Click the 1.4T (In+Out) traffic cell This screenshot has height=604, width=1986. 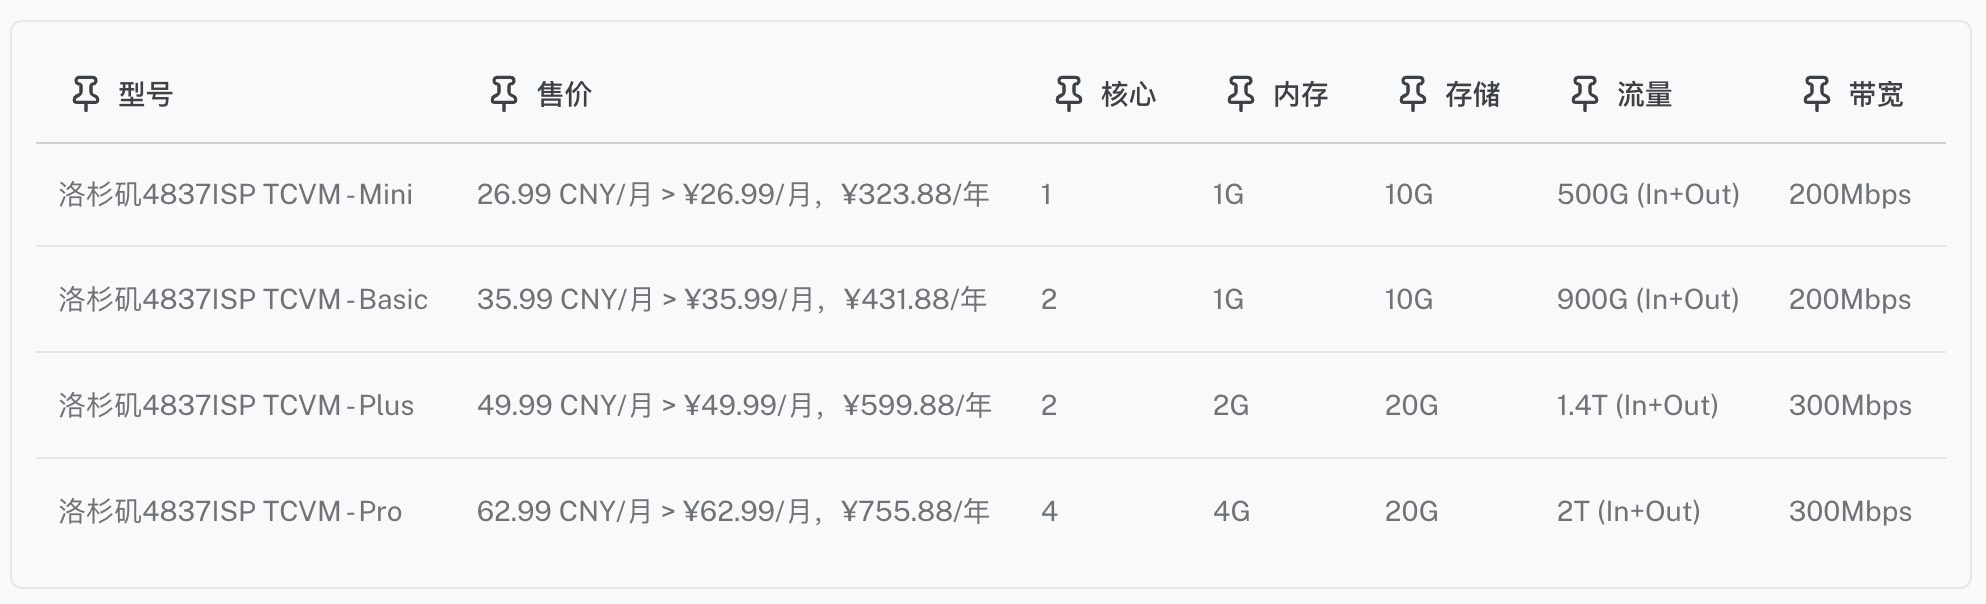pos(1637,405)
